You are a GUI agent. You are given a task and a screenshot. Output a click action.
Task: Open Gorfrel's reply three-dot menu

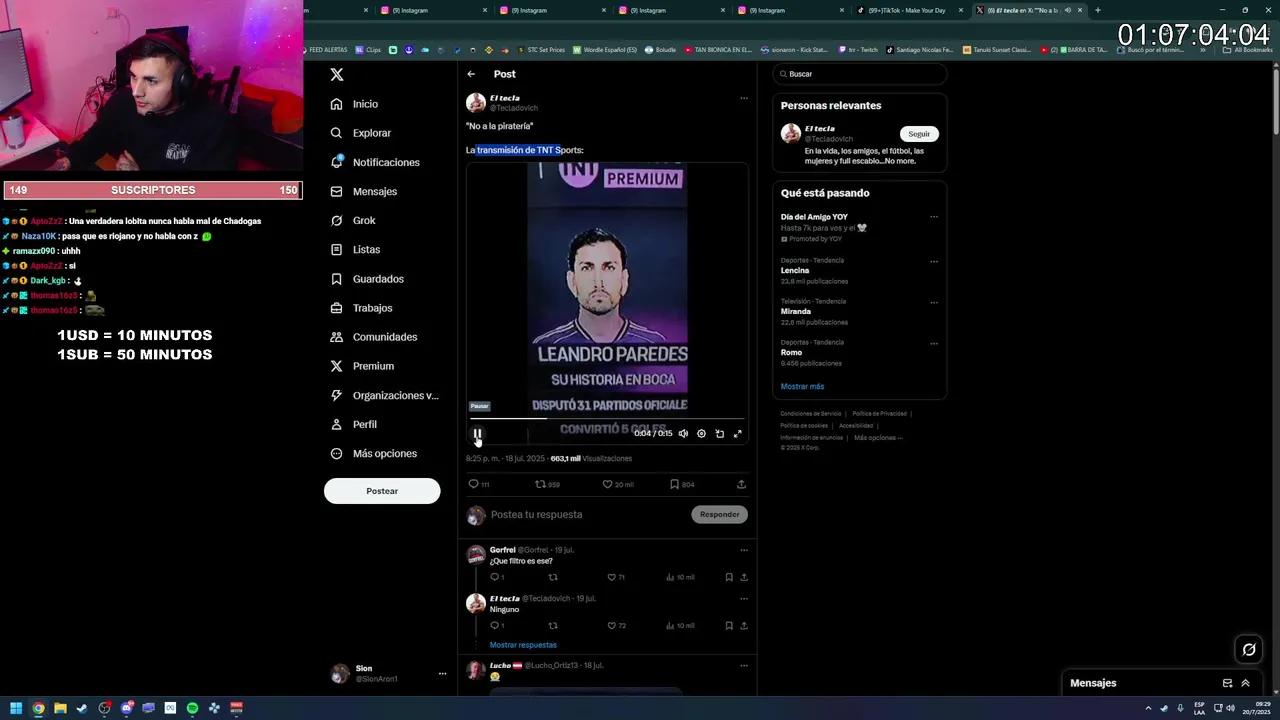coord(743,550)
